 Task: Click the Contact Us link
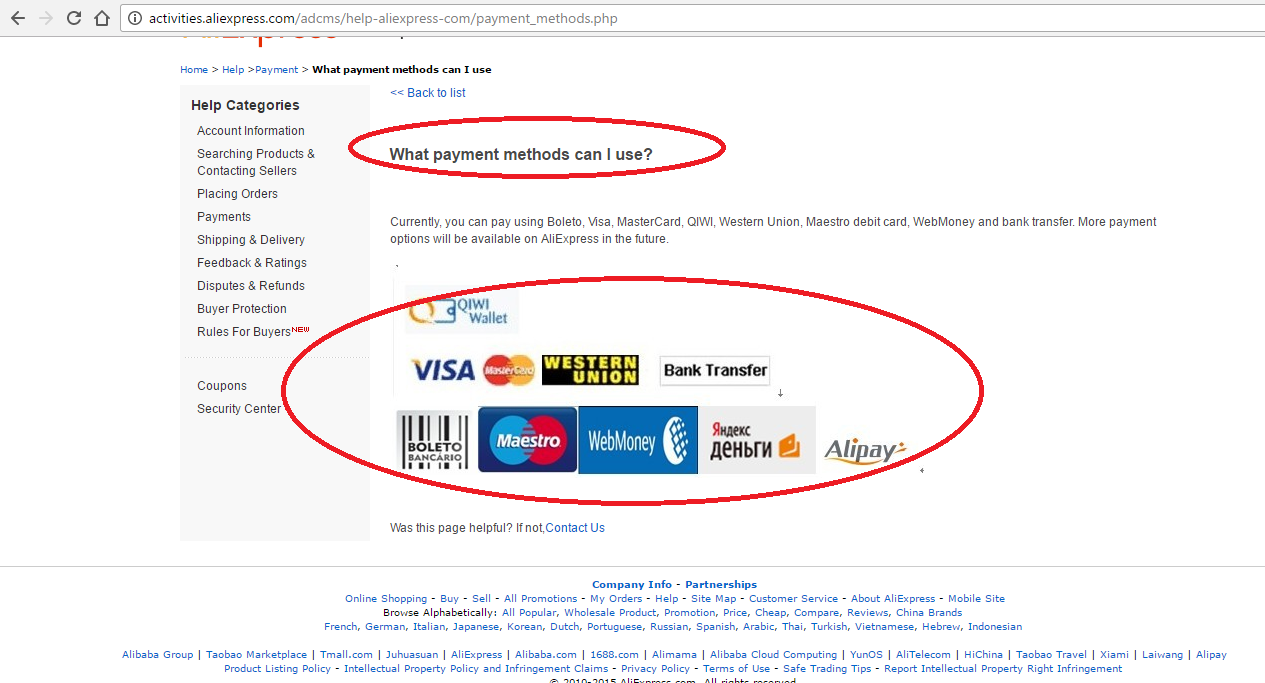[575, 528]
